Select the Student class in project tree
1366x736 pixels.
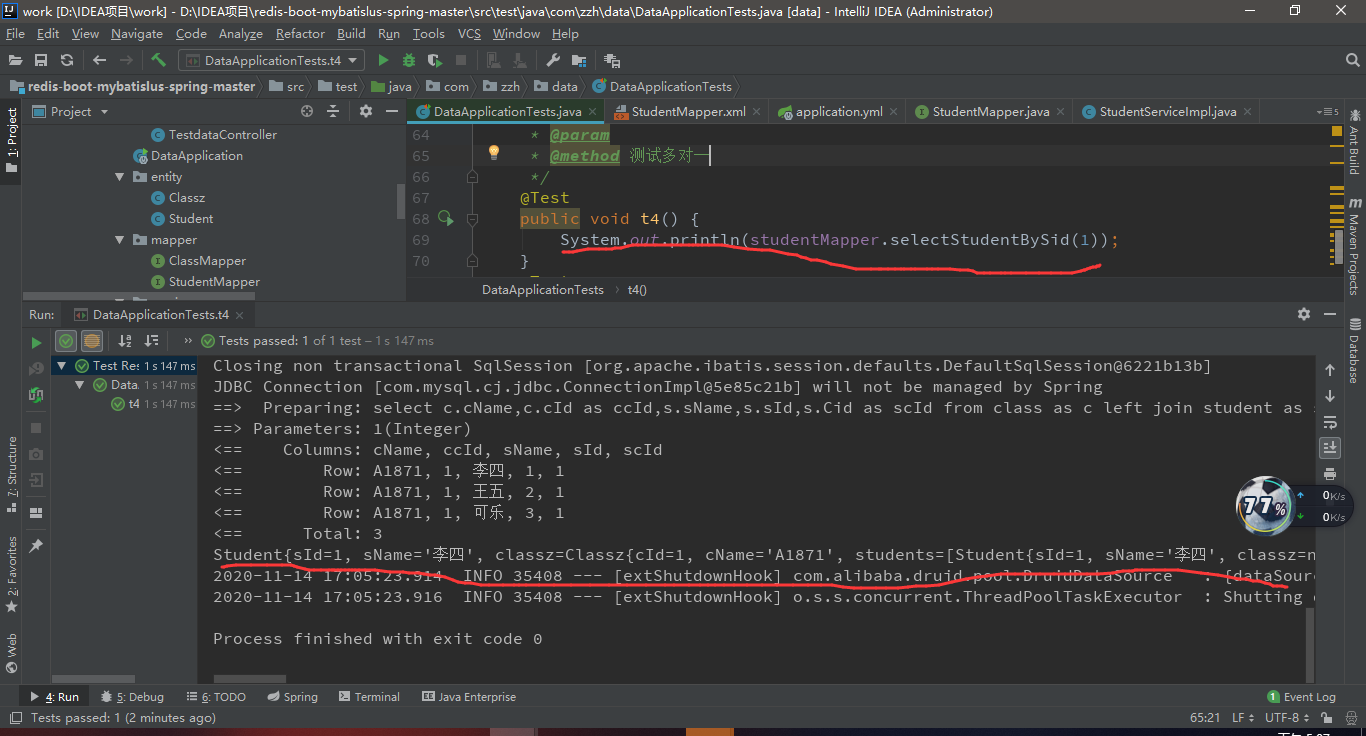(x=190, y=219)
